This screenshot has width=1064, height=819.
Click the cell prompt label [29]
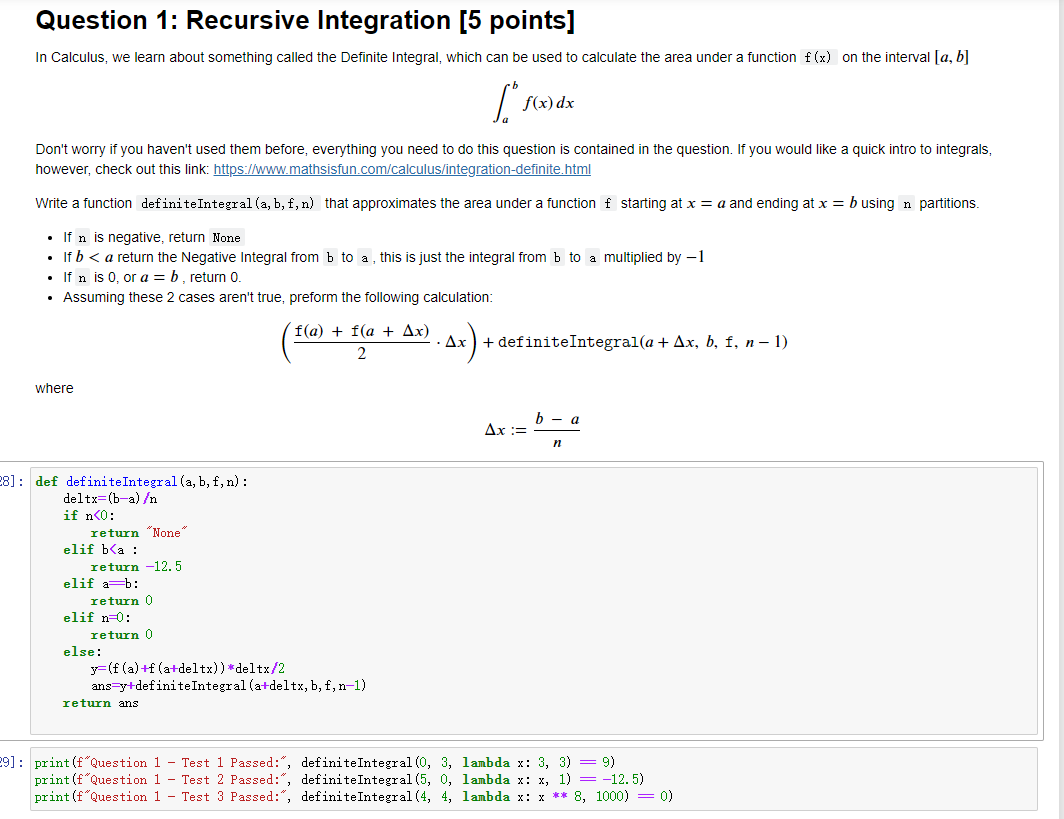click(11, 762)
